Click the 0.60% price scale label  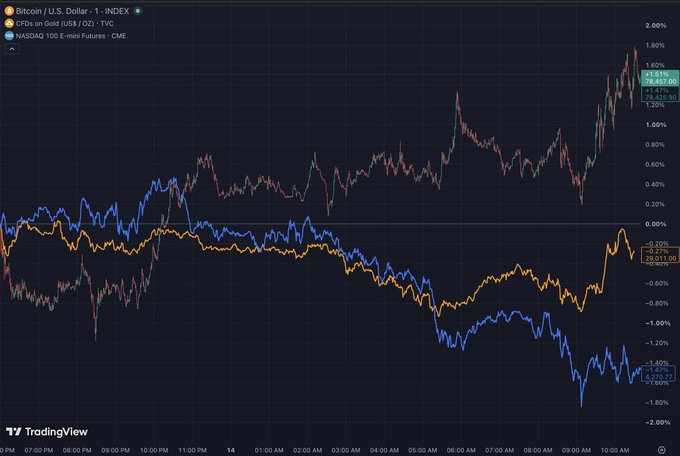point(655,164)
